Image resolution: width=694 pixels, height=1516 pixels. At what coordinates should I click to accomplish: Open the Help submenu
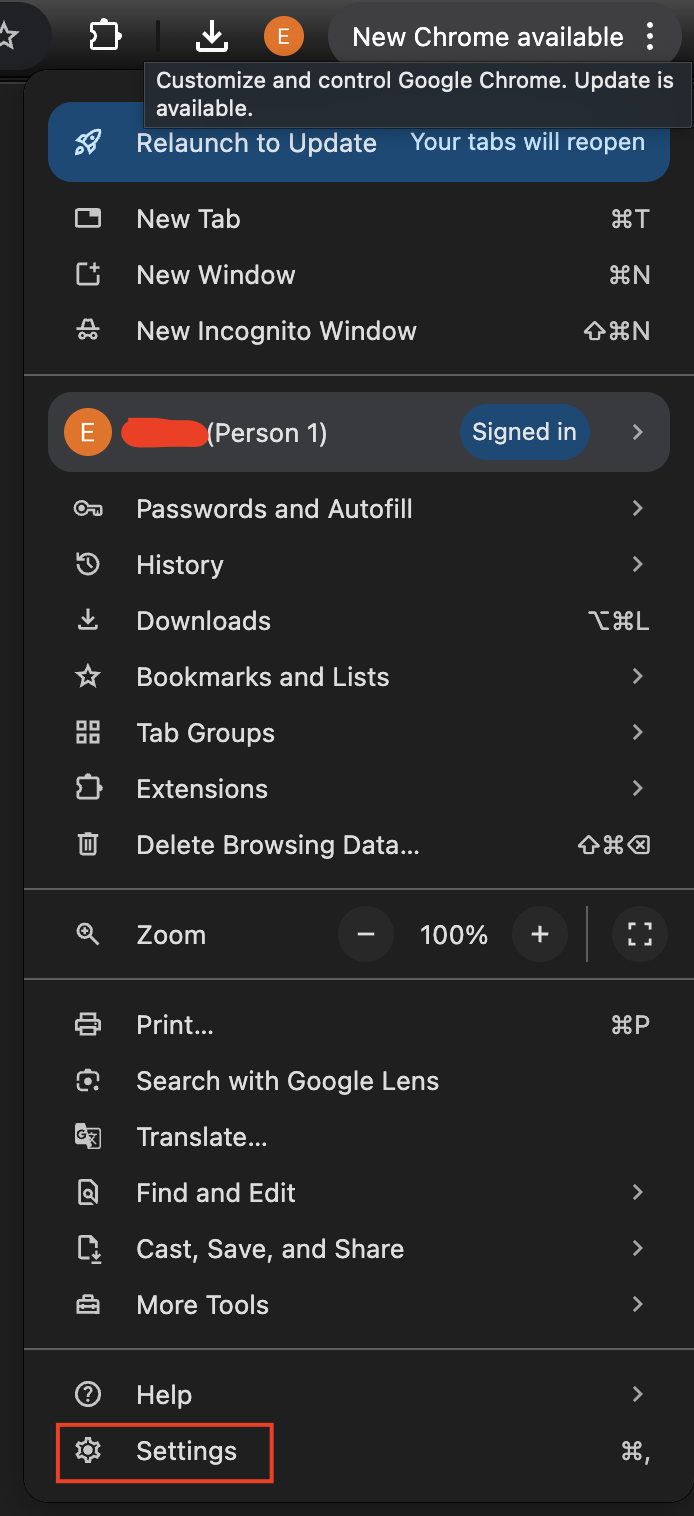click(638, 1394)
